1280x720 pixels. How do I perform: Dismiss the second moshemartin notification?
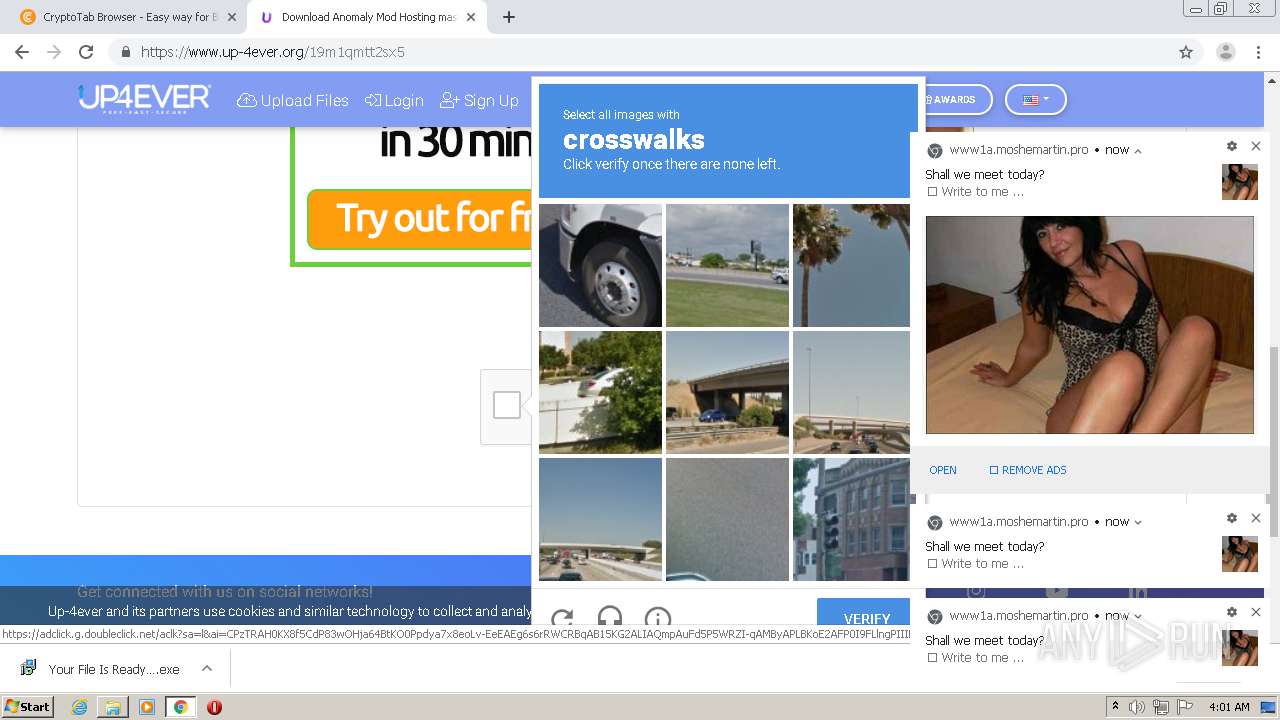click(1256, 518)
